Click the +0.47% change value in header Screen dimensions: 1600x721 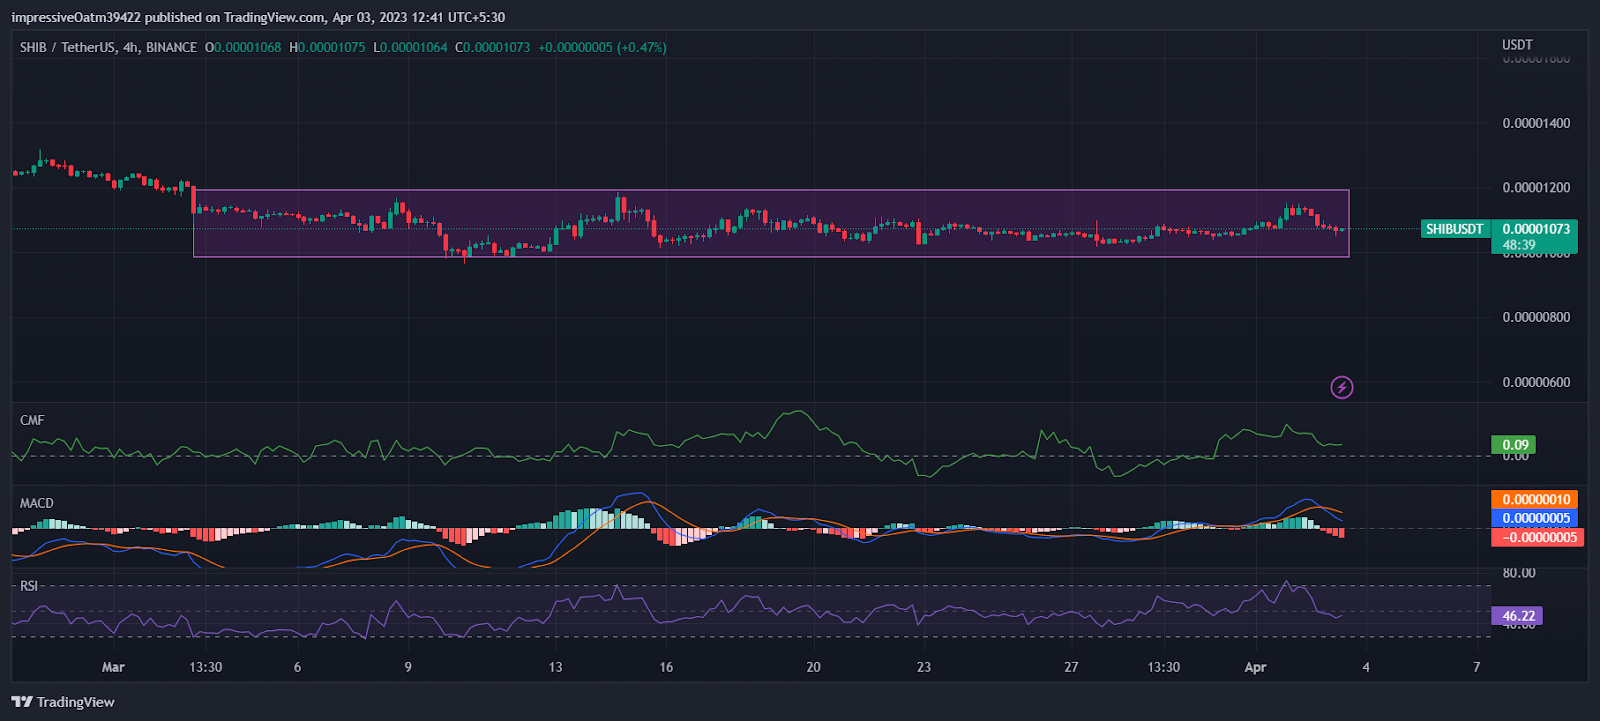[x=642, y=47]
